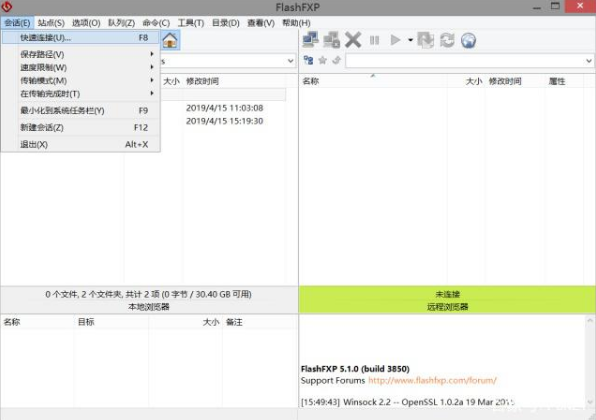This screenshot has width=596, height=420.
Task: Click the FlashFXP 5.1.0 (build 3850) log text
Action: pyautogui.click(x=355, y=369)
